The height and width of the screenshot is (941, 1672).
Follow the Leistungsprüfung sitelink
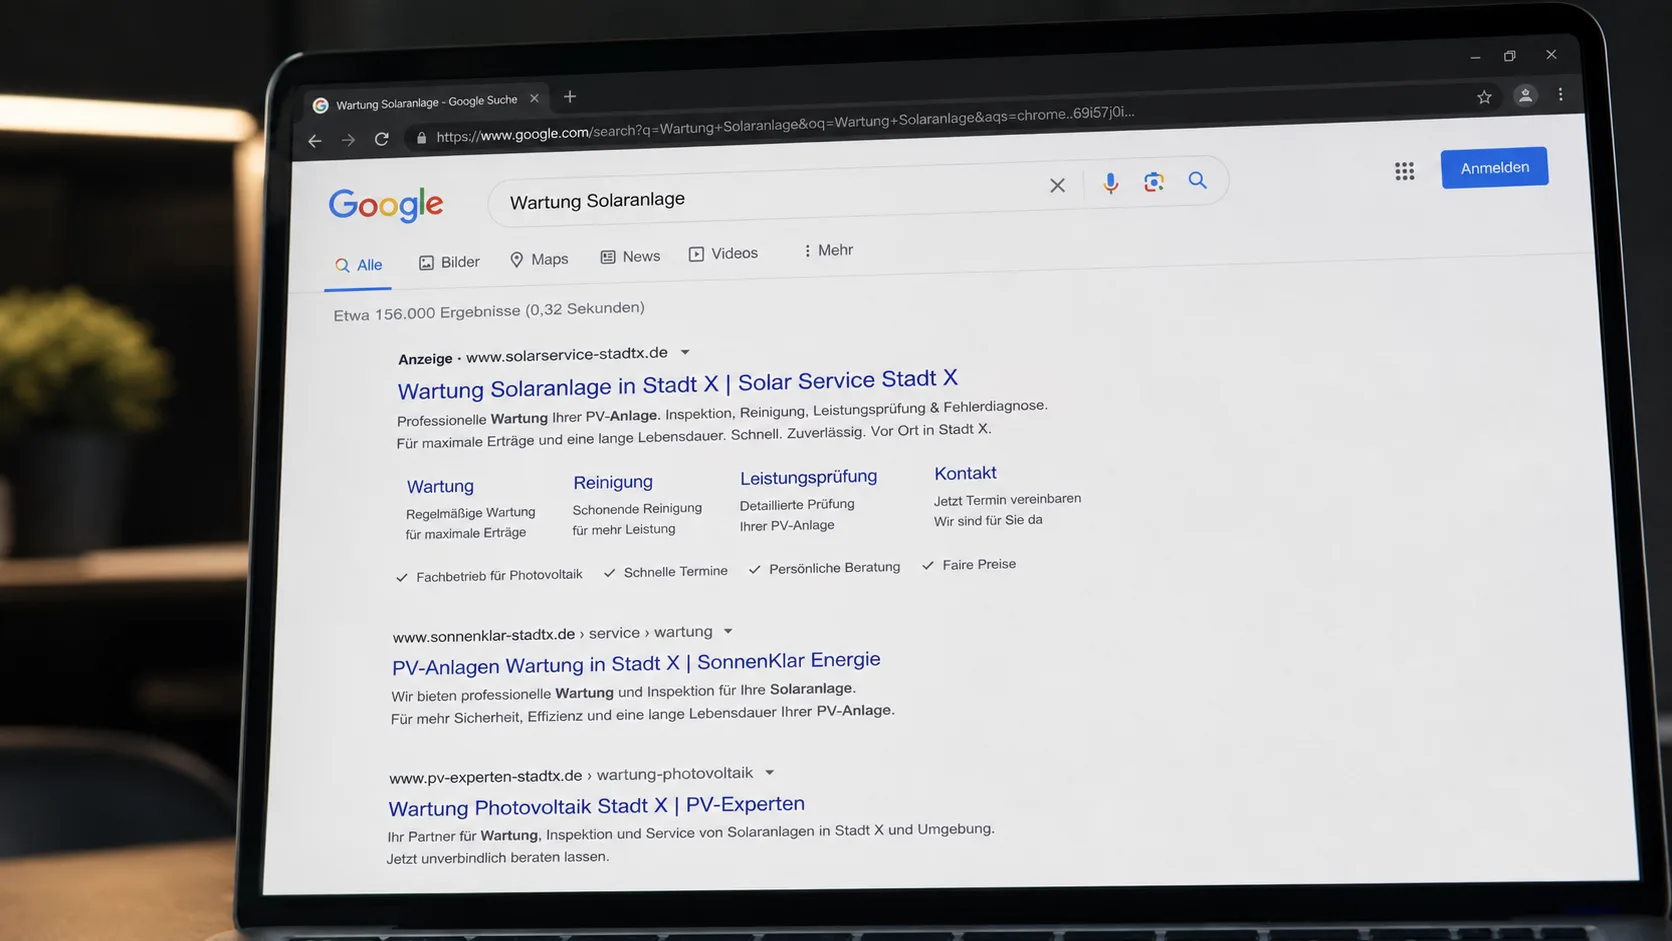click(x=808, y=477)
